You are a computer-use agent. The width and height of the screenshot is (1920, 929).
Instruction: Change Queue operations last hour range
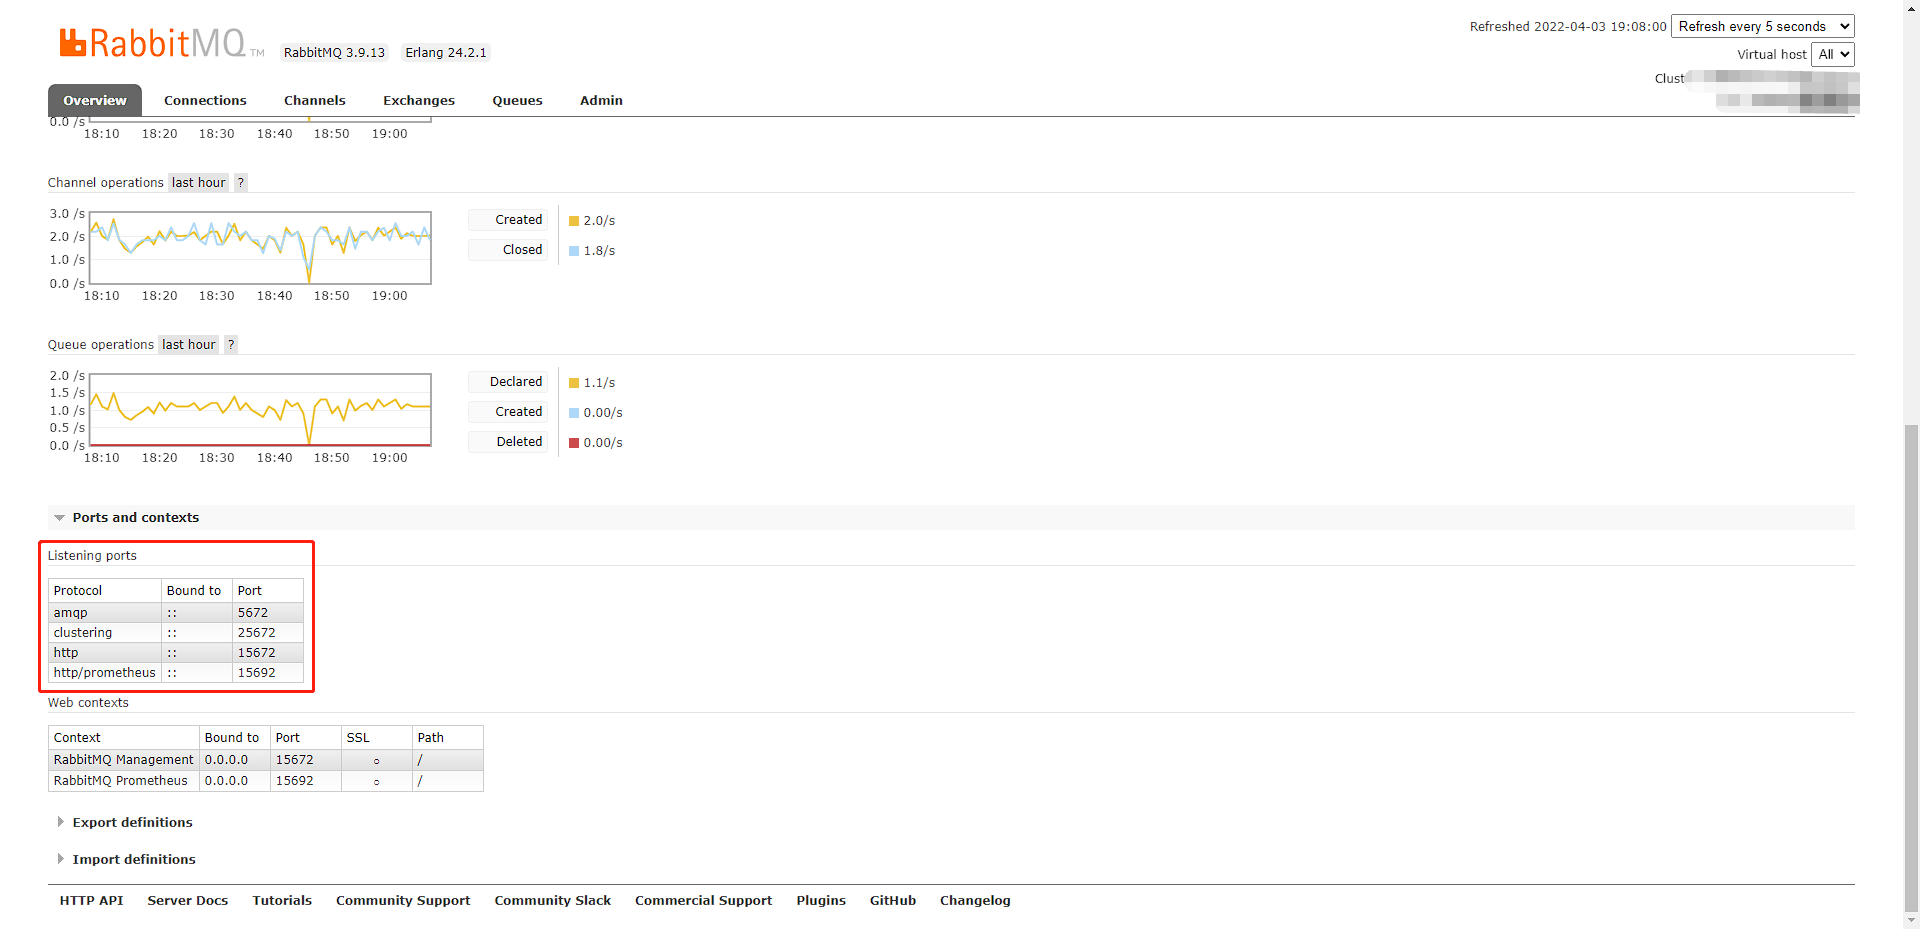(x=189, y=344)
